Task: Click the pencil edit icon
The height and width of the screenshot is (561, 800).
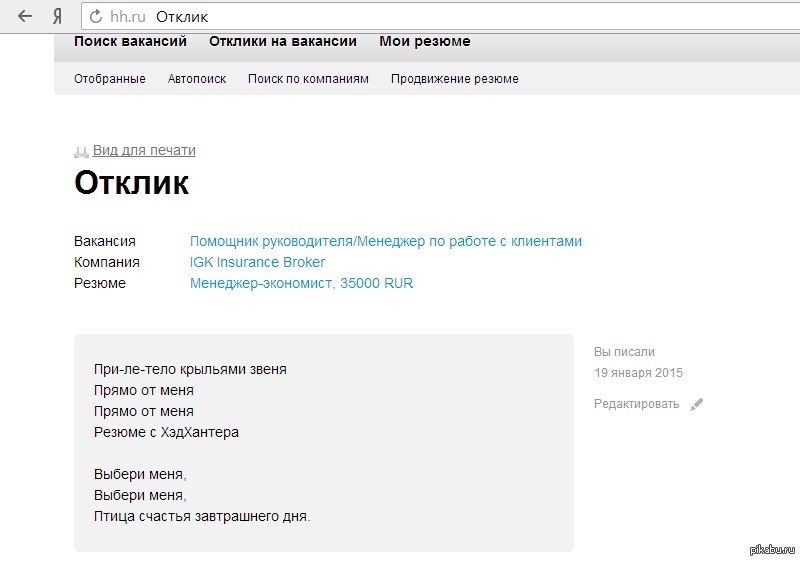Action: point(696,404)
